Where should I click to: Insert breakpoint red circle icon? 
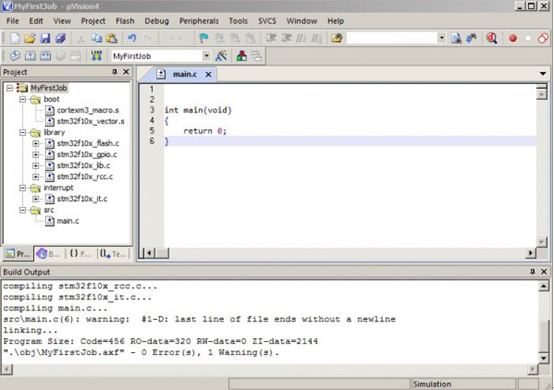click(513, 38)
